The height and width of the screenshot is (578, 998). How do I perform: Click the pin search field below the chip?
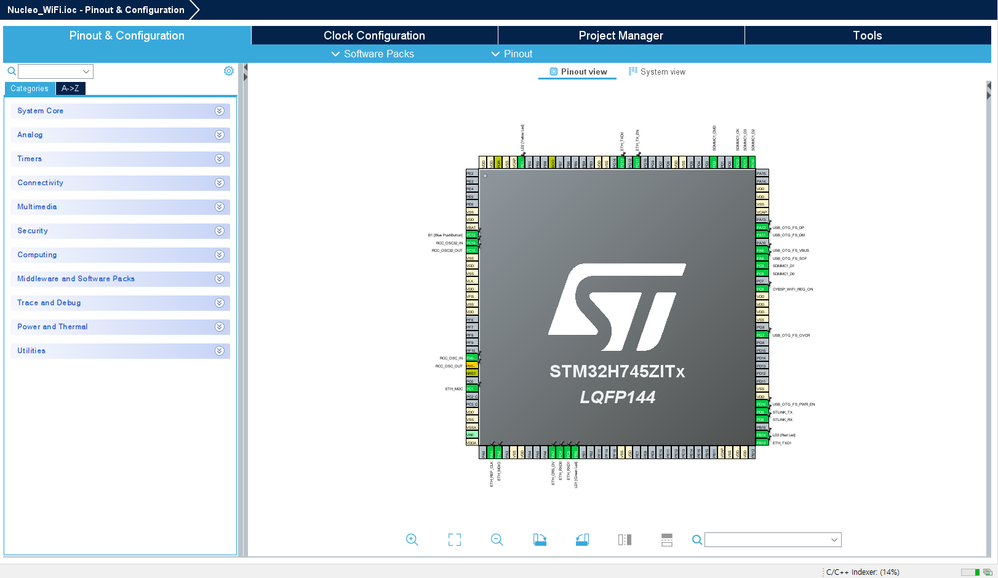[767, 540]
